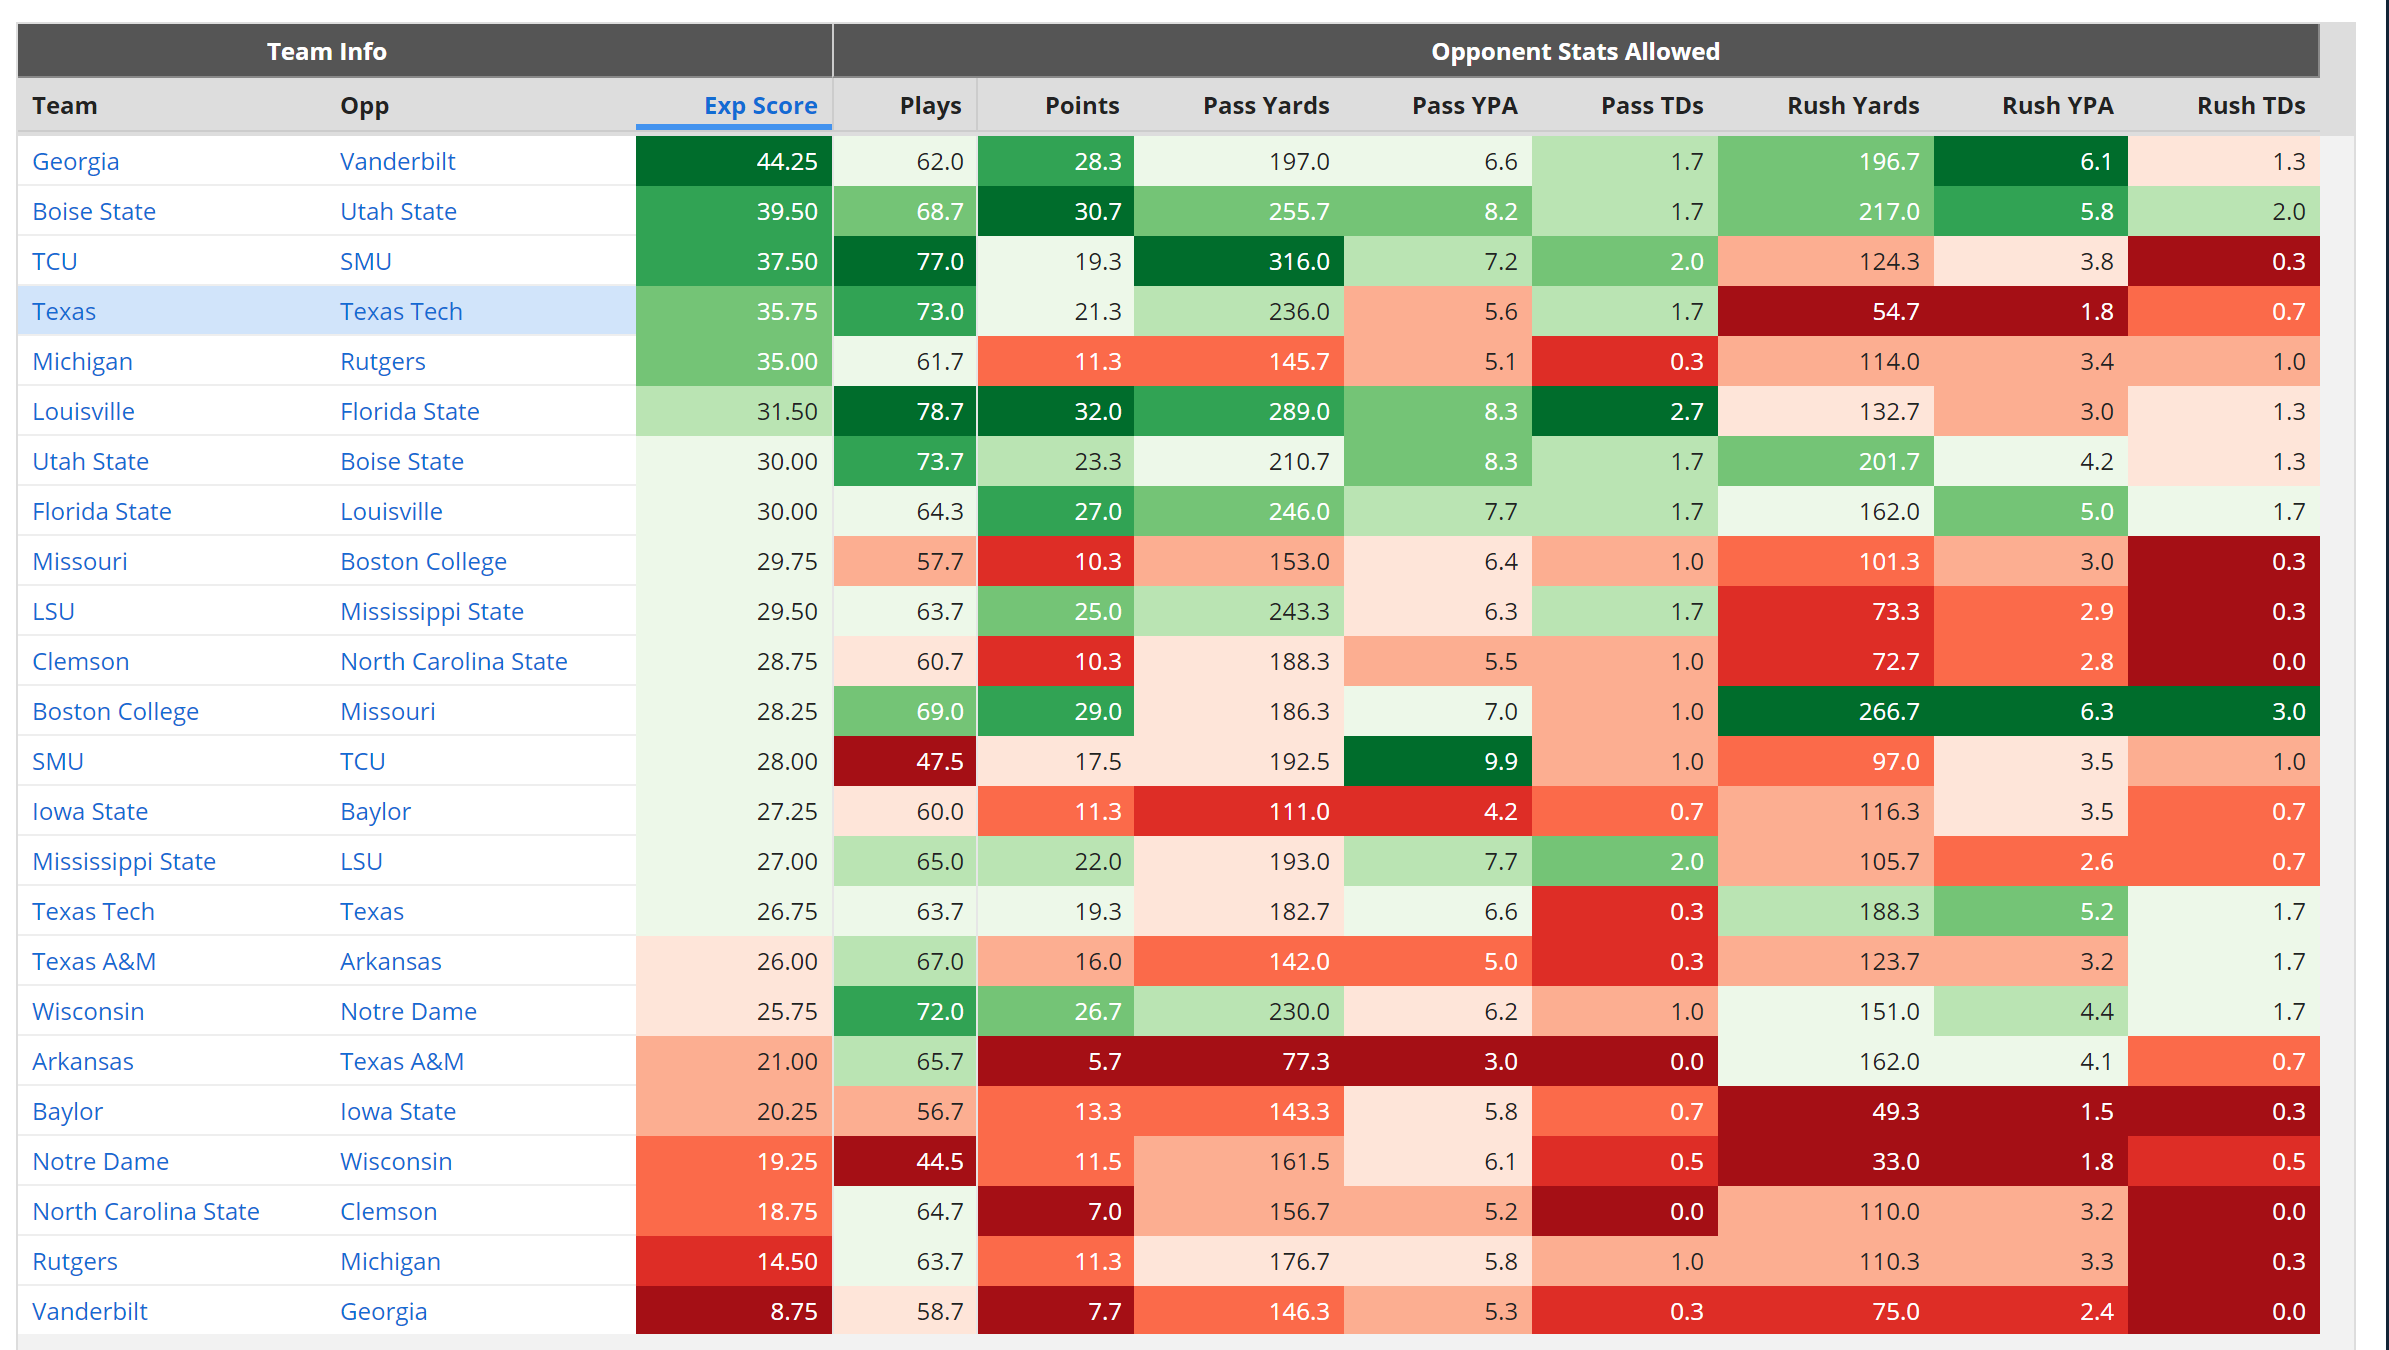Screen dimensions: 2389x1350
Task: Sort by the Team column header
Action: (65, 105)
